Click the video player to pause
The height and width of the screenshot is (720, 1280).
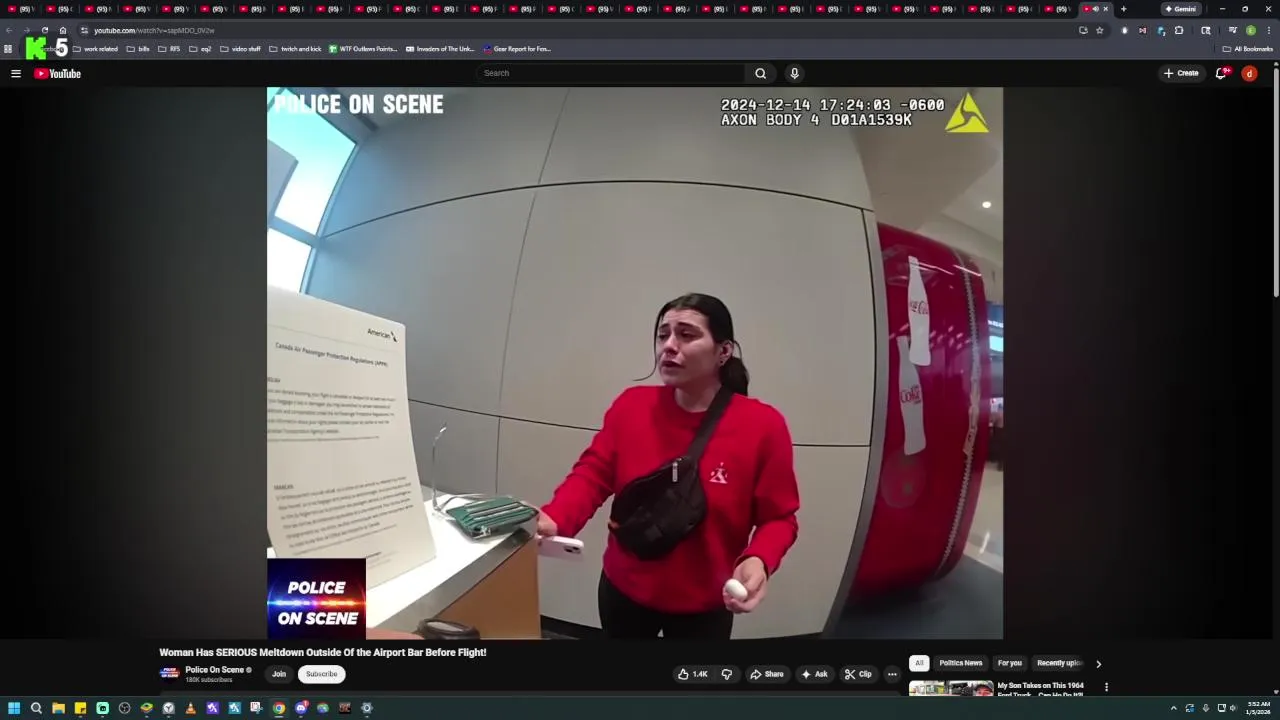pos(635,363)
